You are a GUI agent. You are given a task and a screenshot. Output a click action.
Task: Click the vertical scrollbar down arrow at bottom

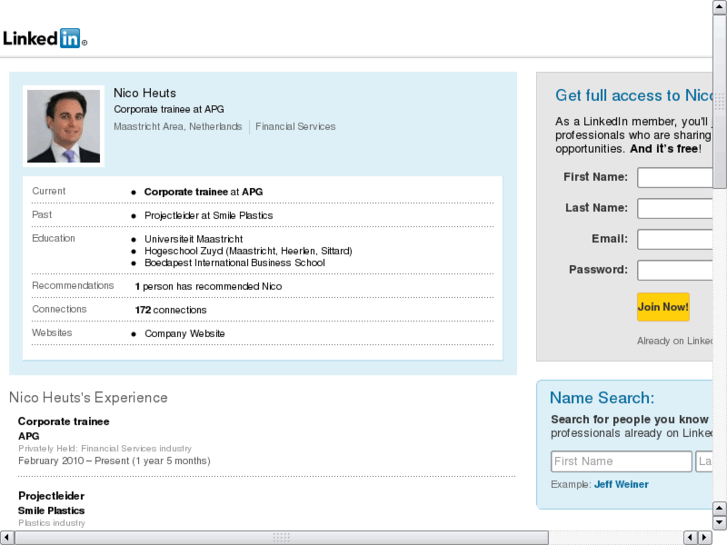click(x=719, y=522)
